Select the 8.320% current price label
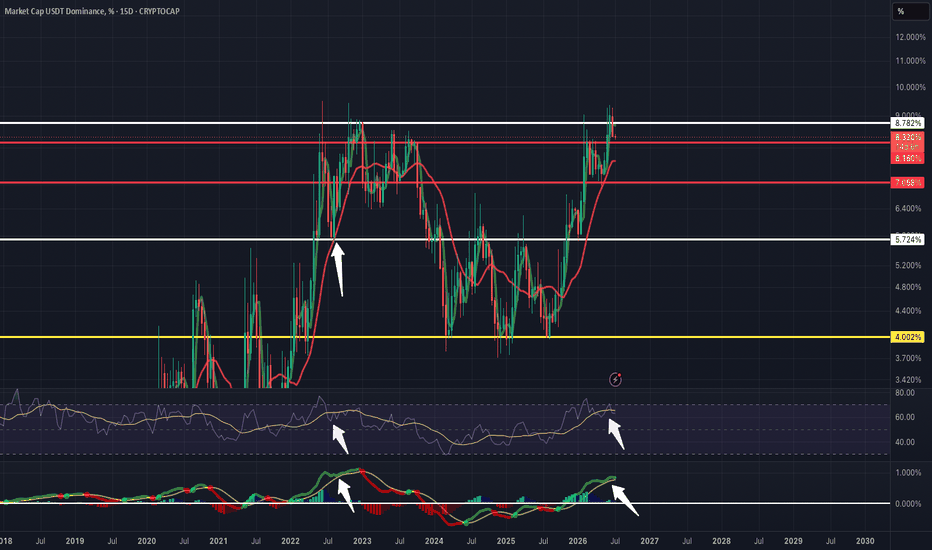Viewport: 932px width, 550px height. click(908, 137)
